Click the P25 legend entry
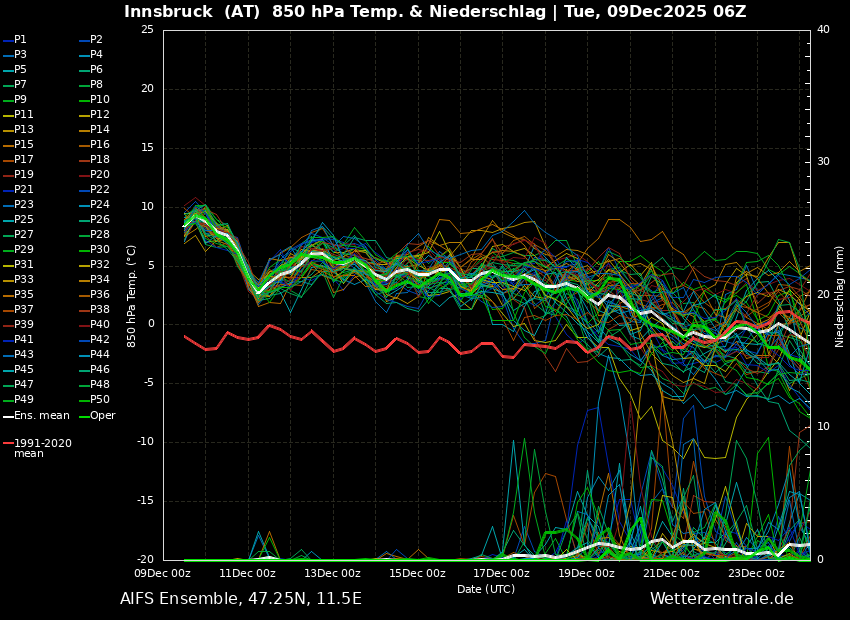The width and height of the screenshot is (850, 620). point(23,220)
